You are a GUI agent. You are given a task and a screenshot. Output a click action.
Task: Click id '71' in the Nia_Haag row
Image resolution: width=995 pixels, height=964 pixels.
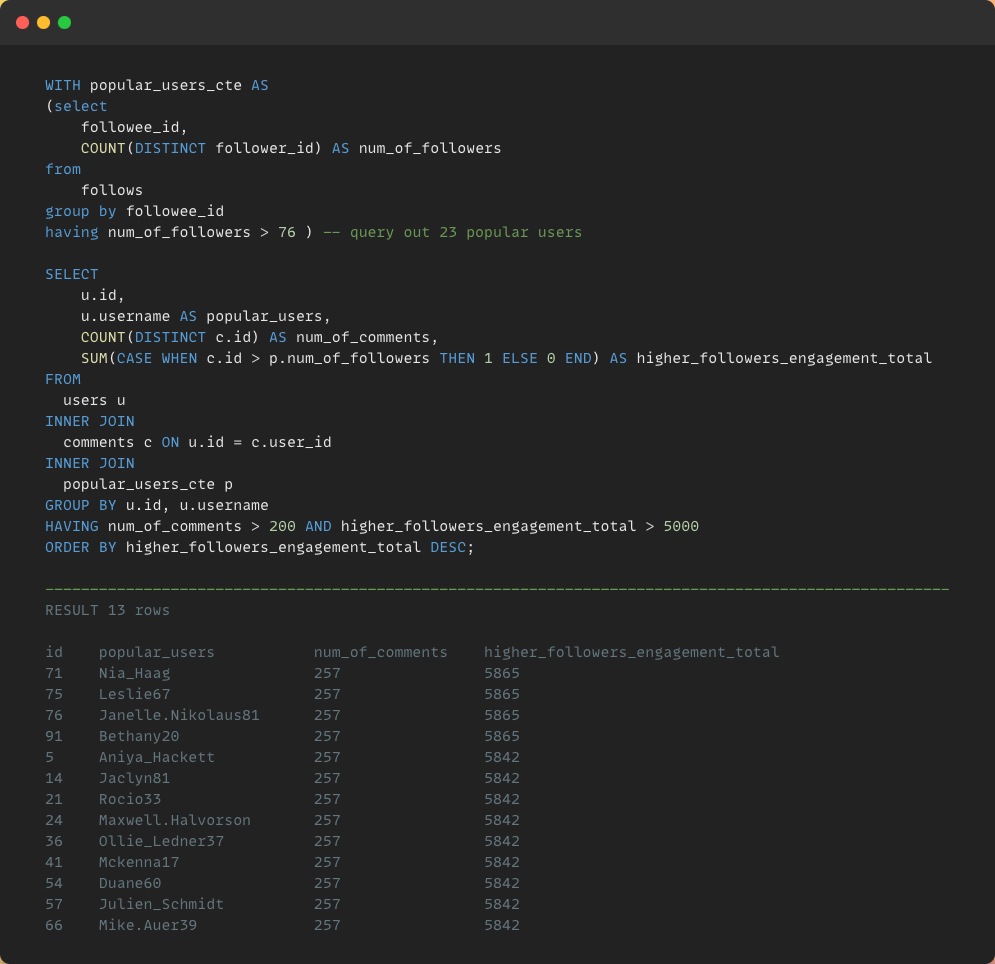(x=54, y=673)
